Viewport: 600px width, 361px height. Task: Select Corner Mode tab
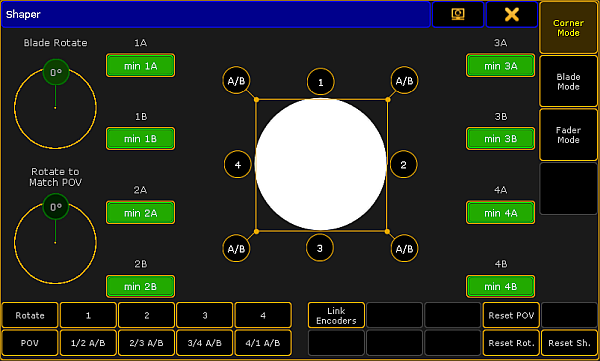click(568, 28)
